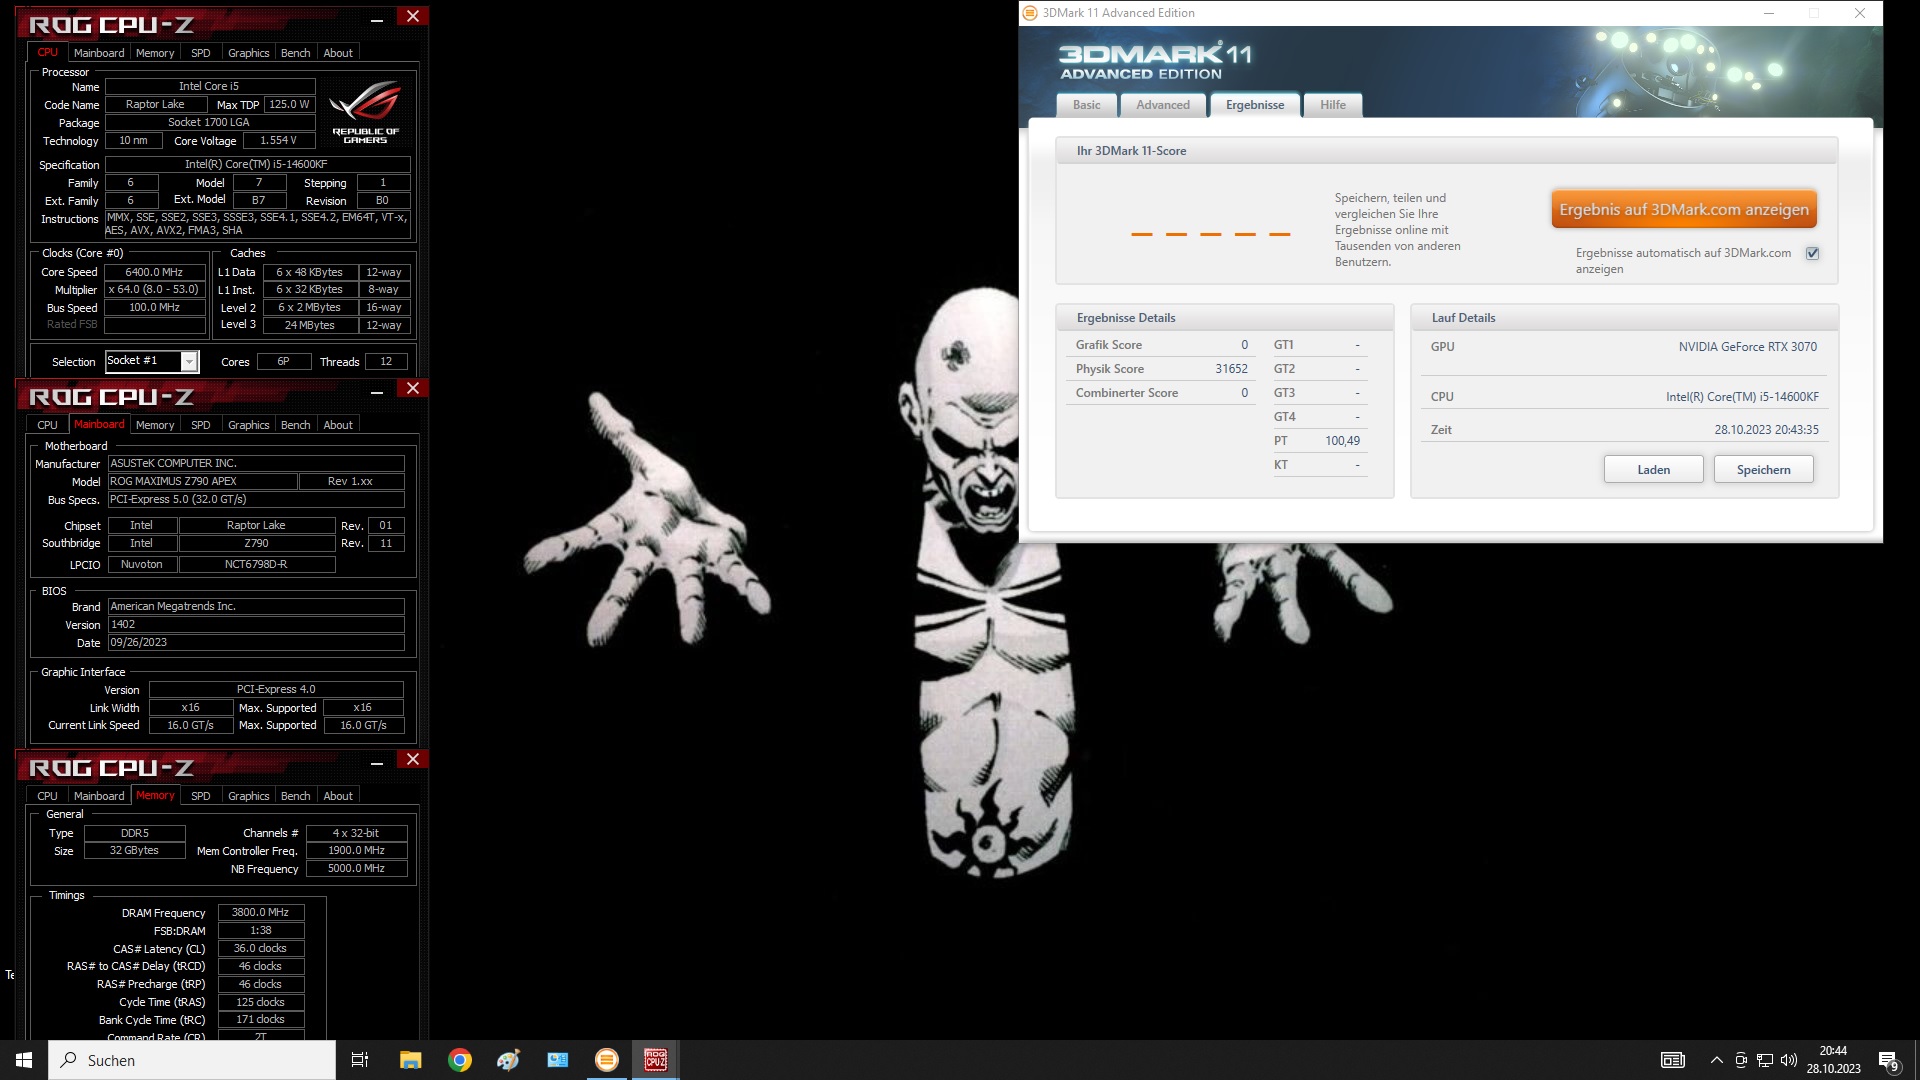
Task: Open the Meet Now tray icon
Action: pyautogui.click(x=1741, y=1060)
